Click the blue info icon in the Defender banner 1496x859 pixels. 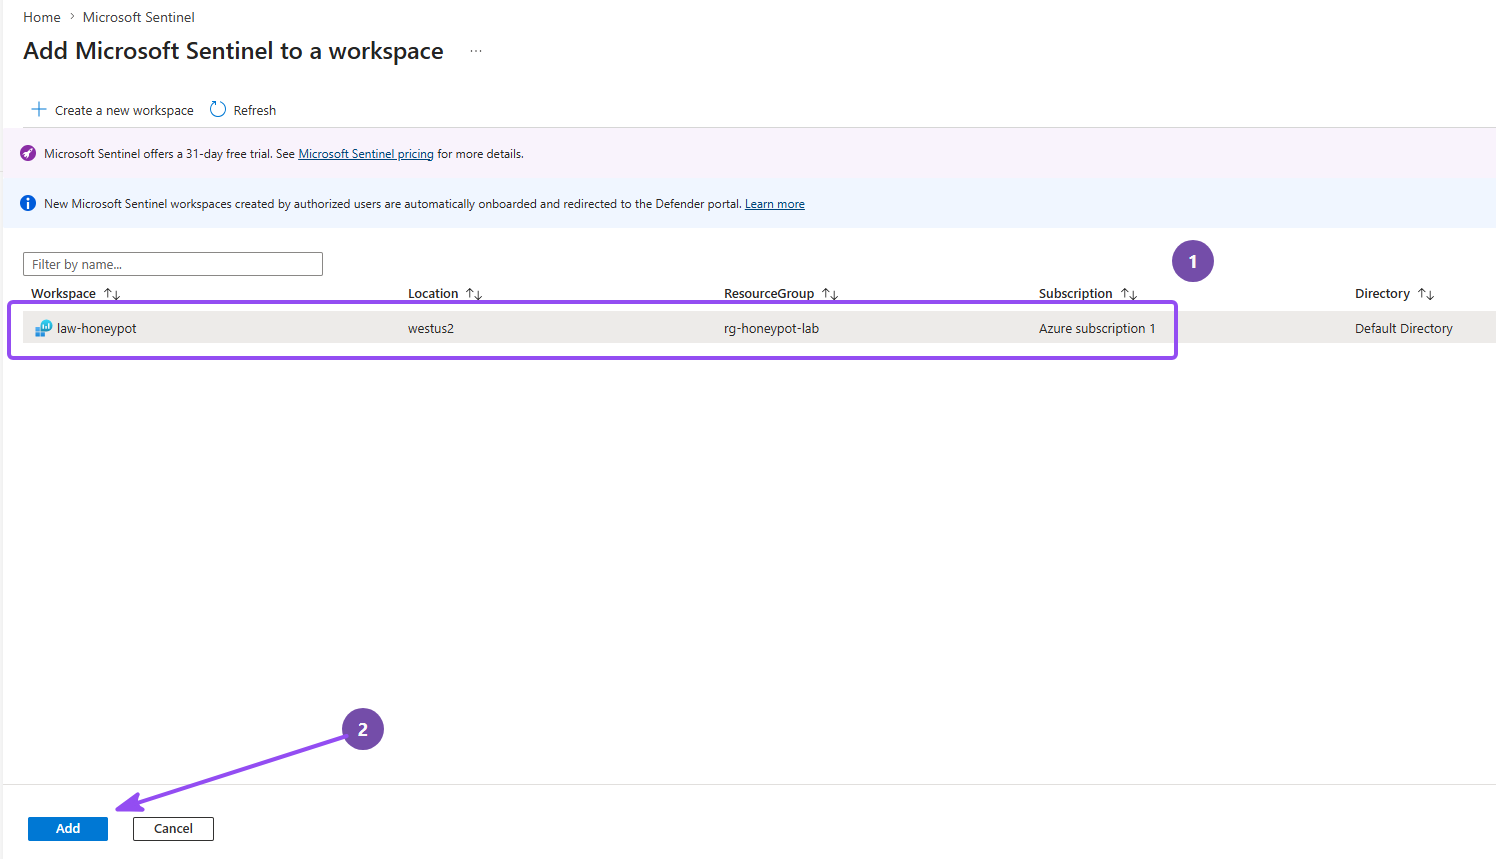coord(28,203)
